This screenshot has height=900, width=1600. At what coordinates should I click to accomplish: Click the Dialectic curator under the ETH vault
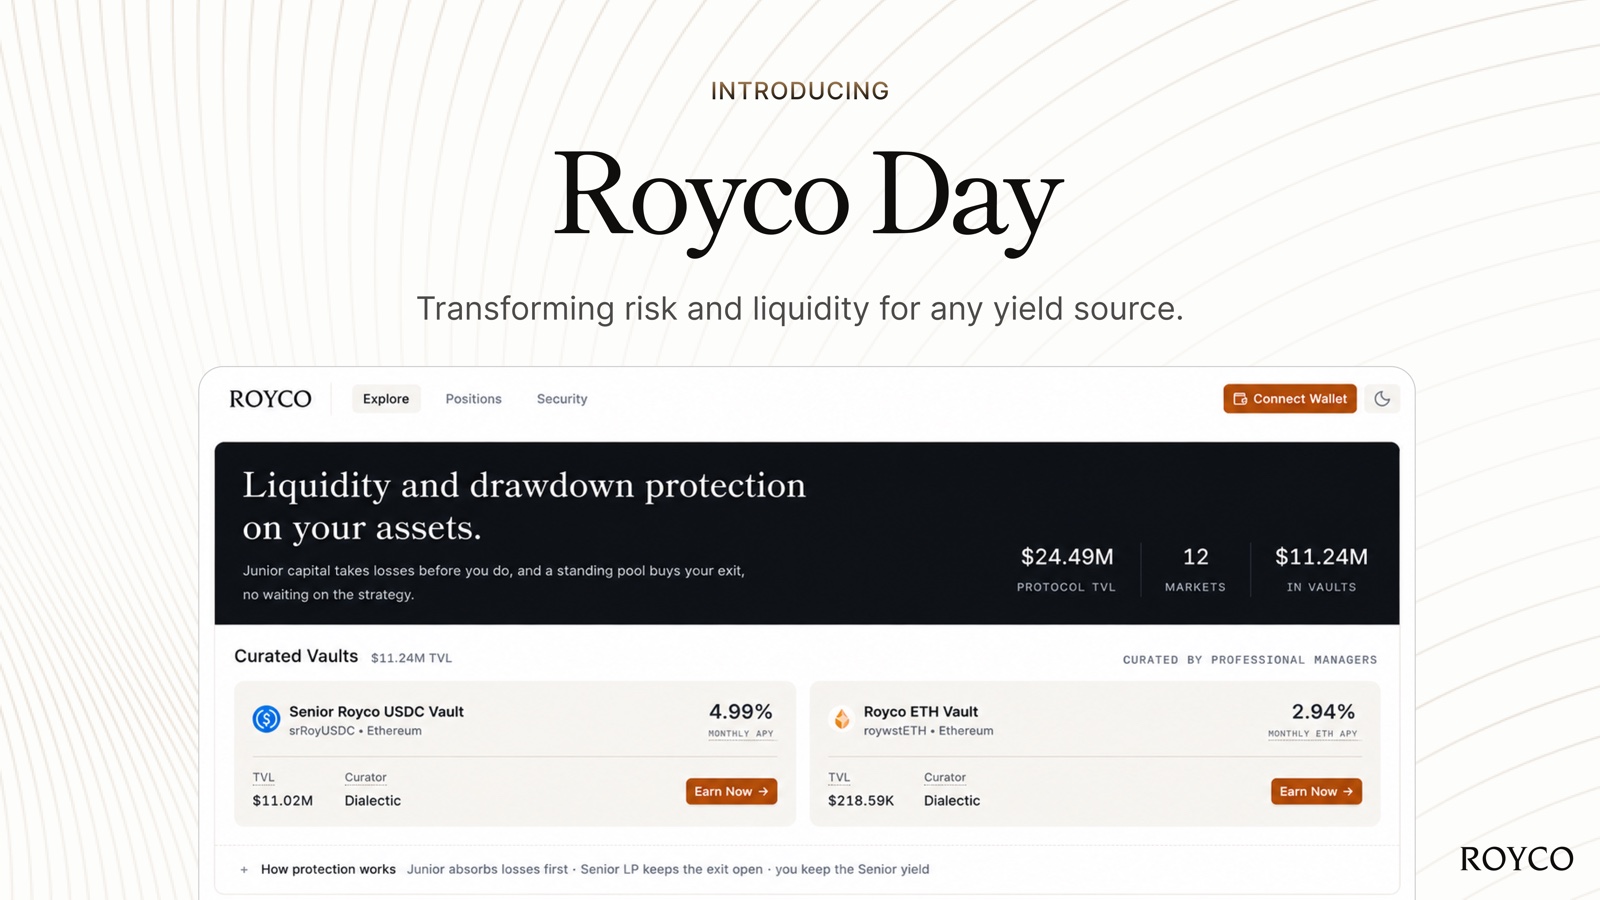952,801
